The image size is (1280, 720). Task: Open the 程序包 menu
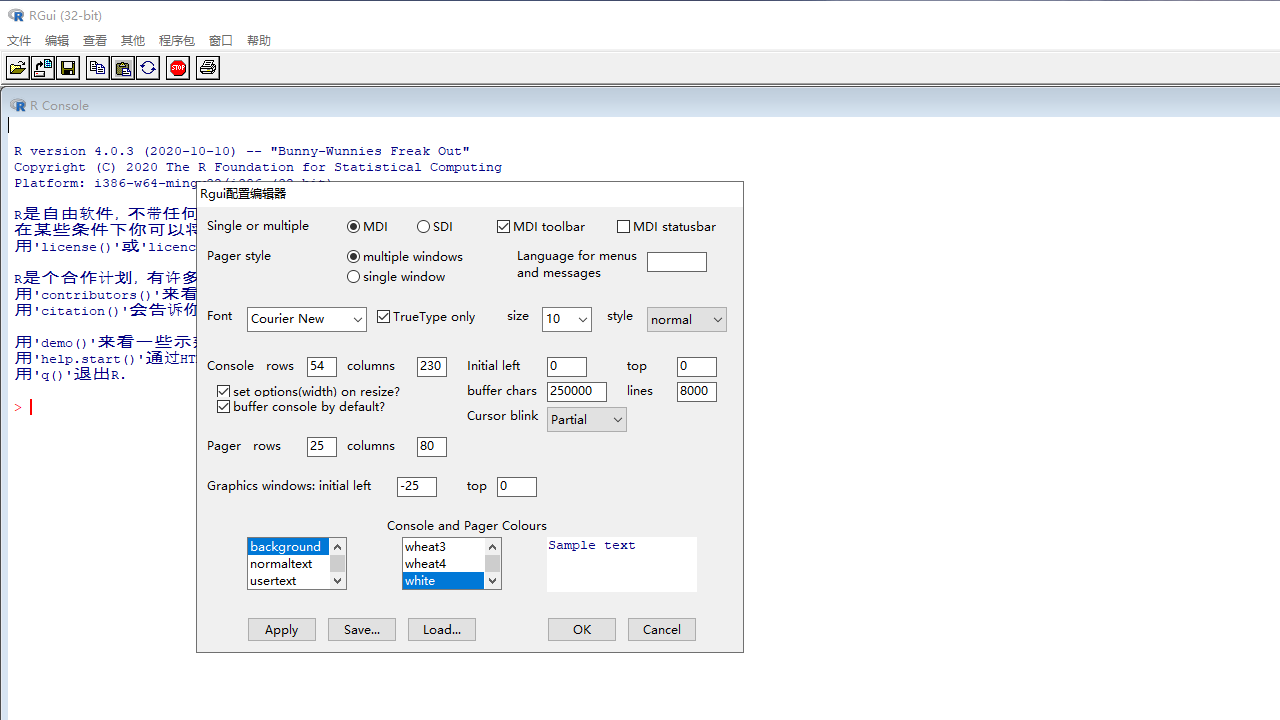point(177,41)
